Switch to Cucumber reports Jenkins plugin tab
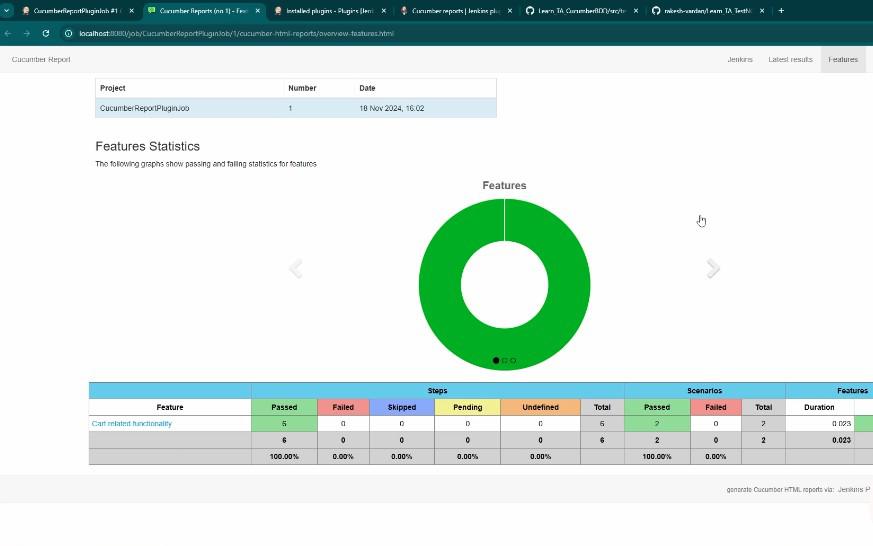Screen dimensions: 873x546 454,11
